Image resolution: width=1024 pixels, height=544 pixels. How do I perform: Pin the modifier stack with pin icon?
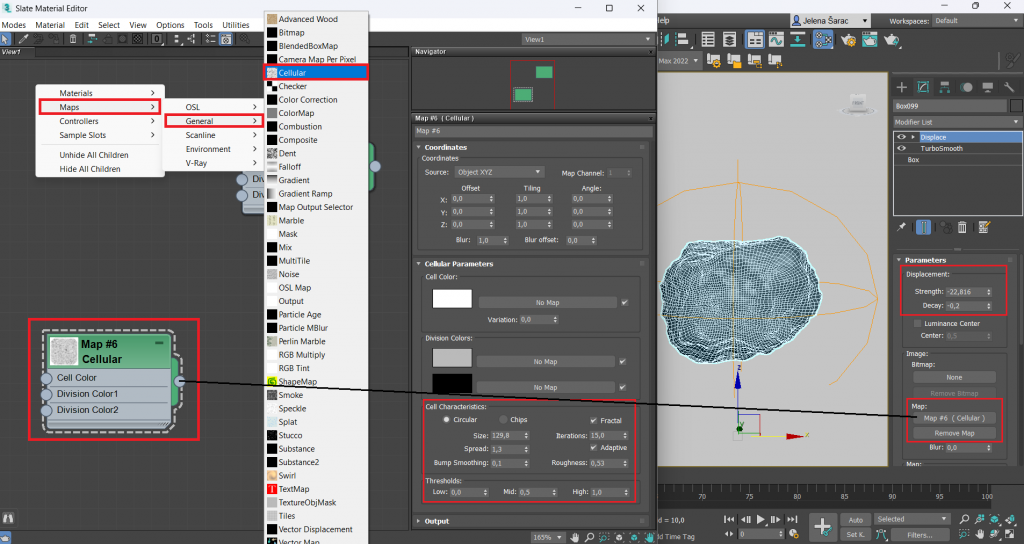coord(901,227)
